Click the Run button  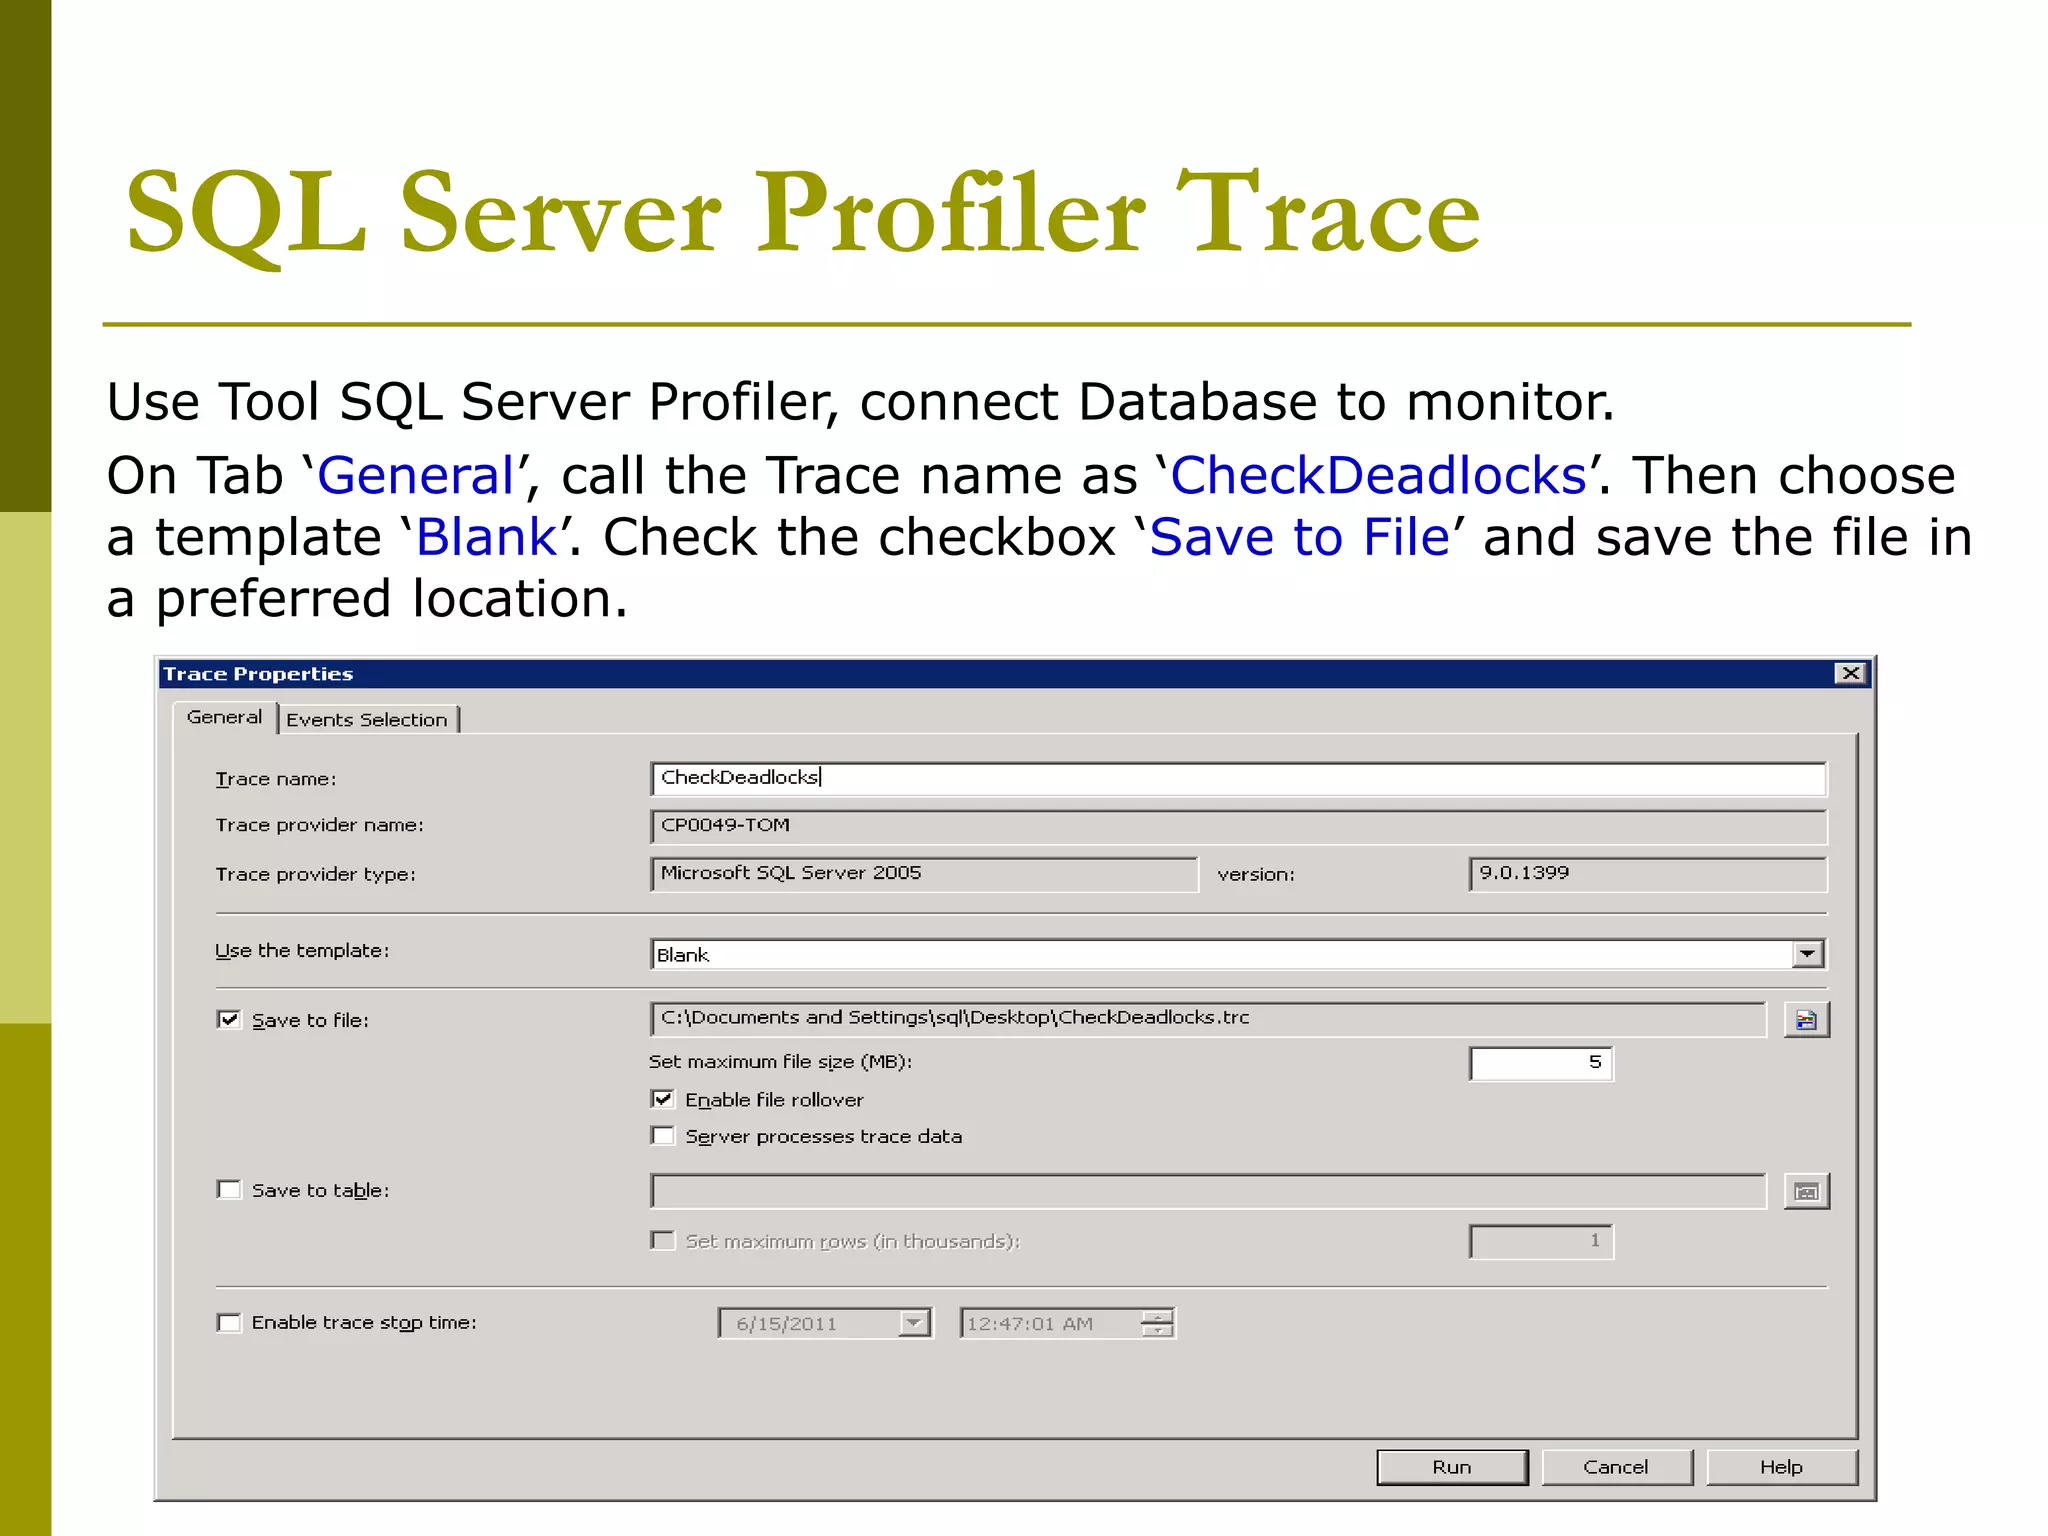(x=1452, y=1467)
